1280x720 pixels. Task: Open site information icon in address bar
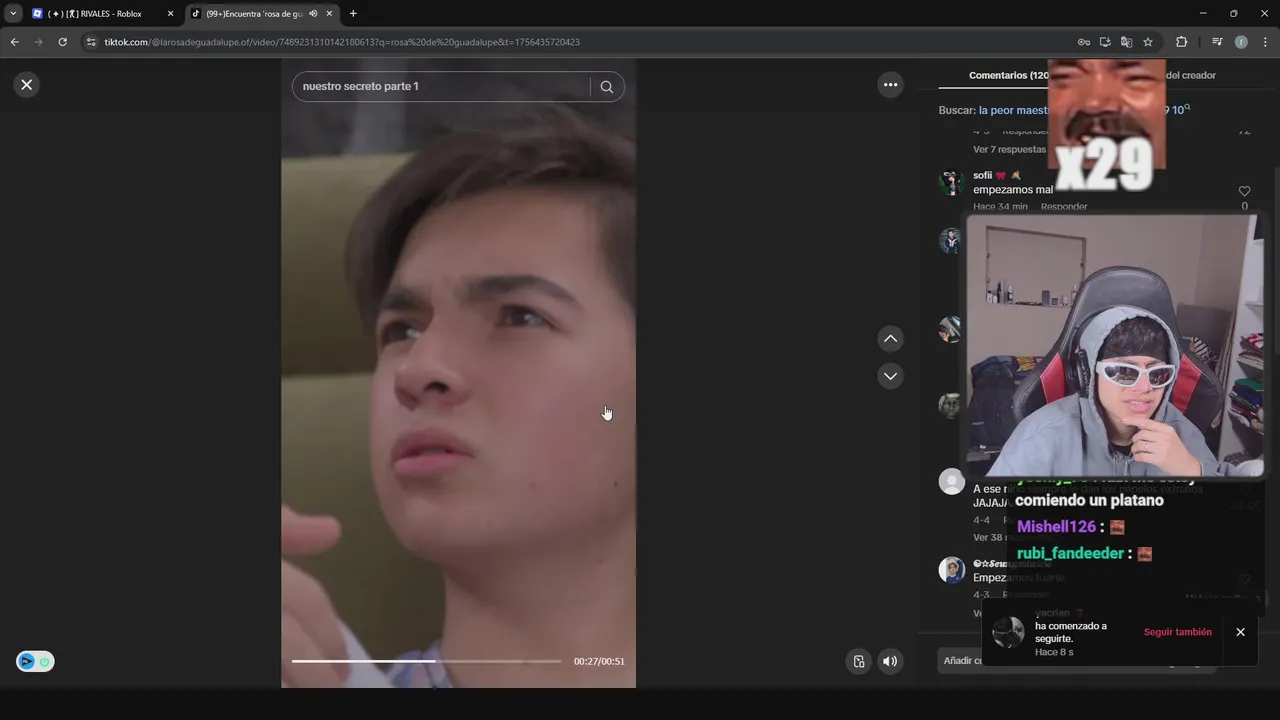(91, 42)
